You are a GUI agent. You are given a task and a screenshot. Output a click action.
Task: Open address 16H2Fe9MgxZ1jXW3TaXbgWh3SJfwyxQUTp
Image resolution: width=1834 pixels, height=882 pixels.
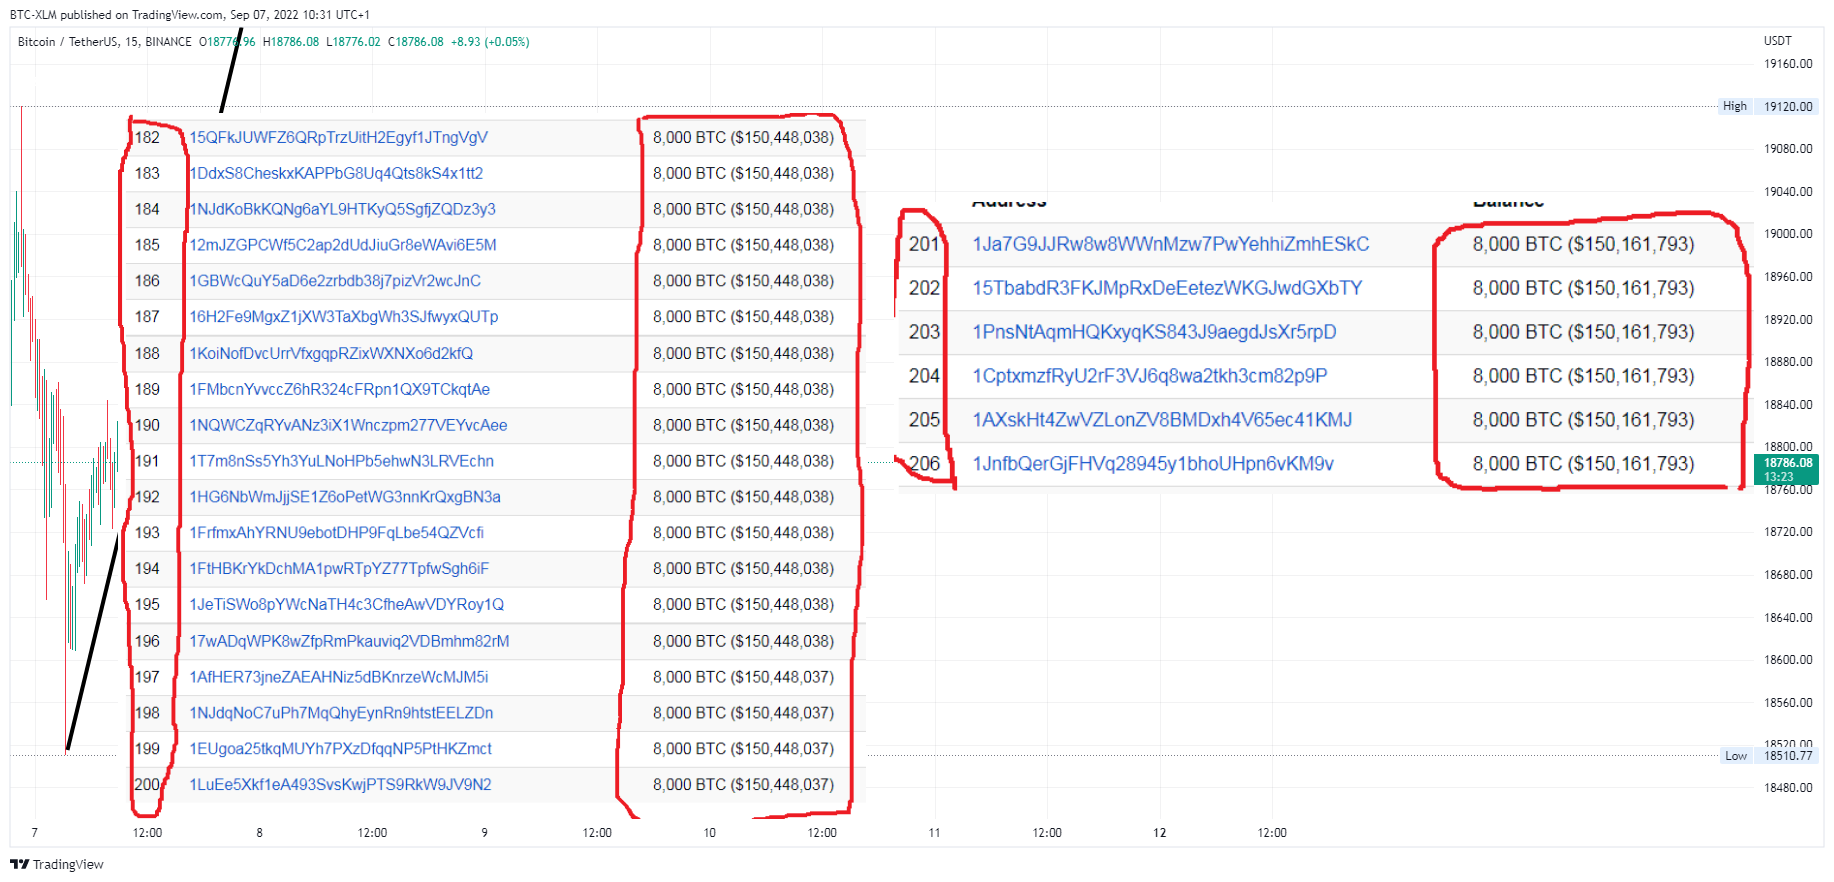(x=344, y=317)
